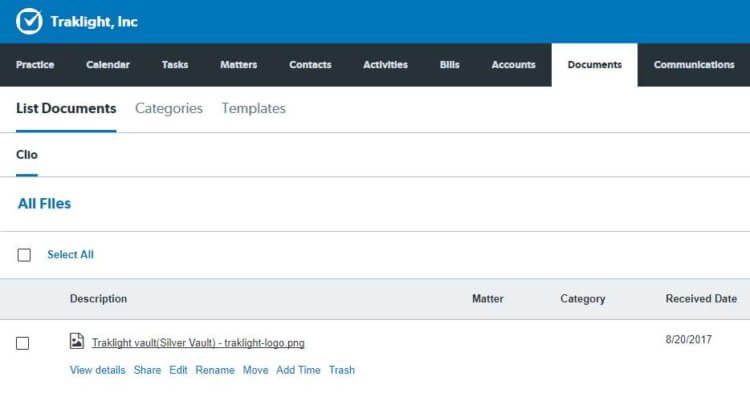Sort by the Category column header
Viewport: 750px width, 393px height.
(583, 299)
